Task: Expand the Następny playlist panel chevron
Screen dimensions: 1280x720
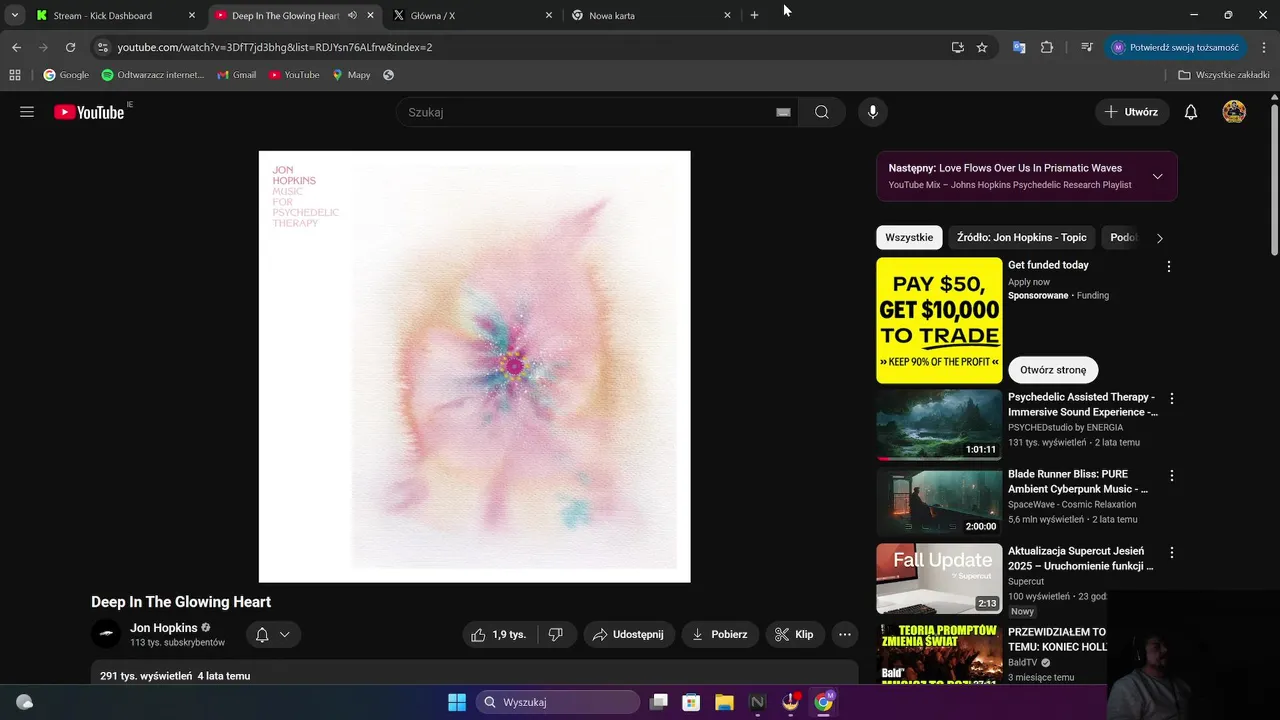Action: point(1157,176)
